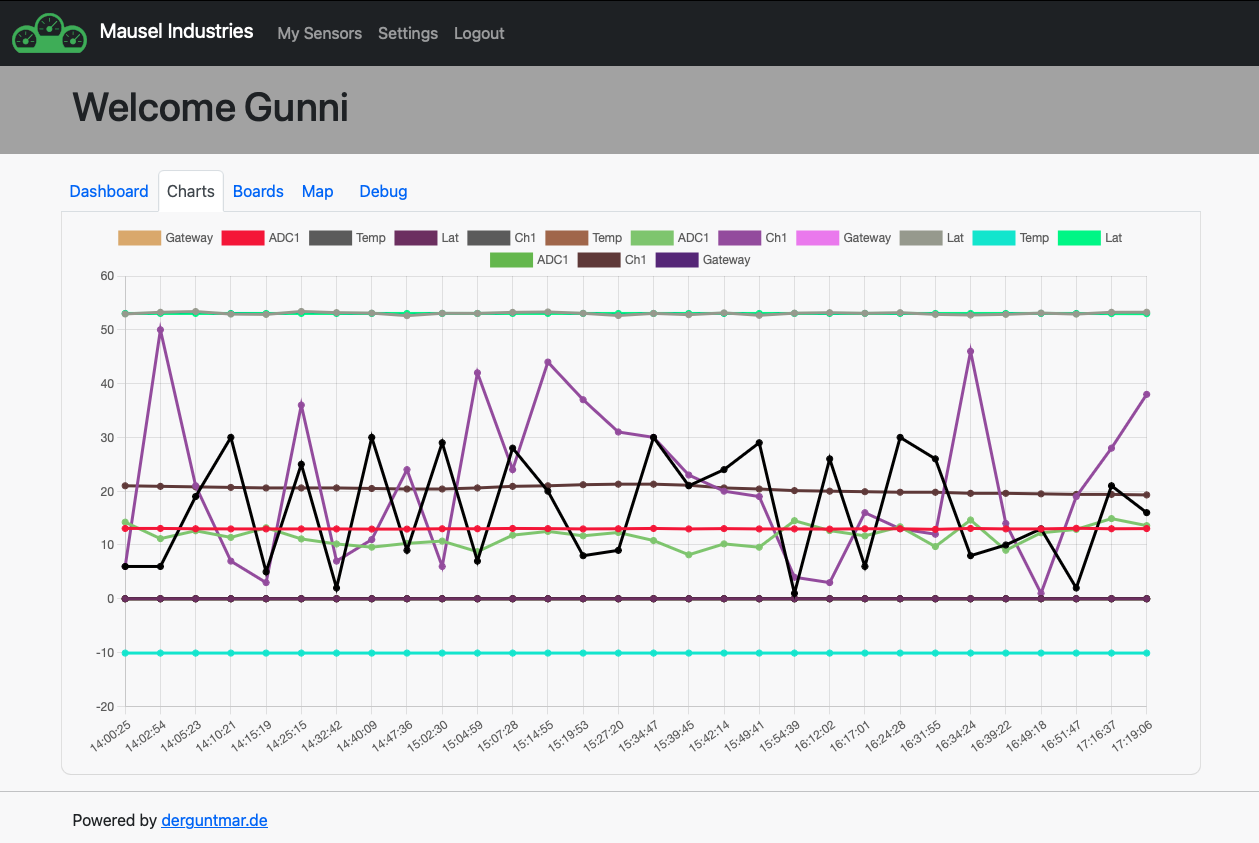This screenshot has width=1259, height=843.
Task: Toggle the dark gray Temp legend swatch
Action: (332, 238)
